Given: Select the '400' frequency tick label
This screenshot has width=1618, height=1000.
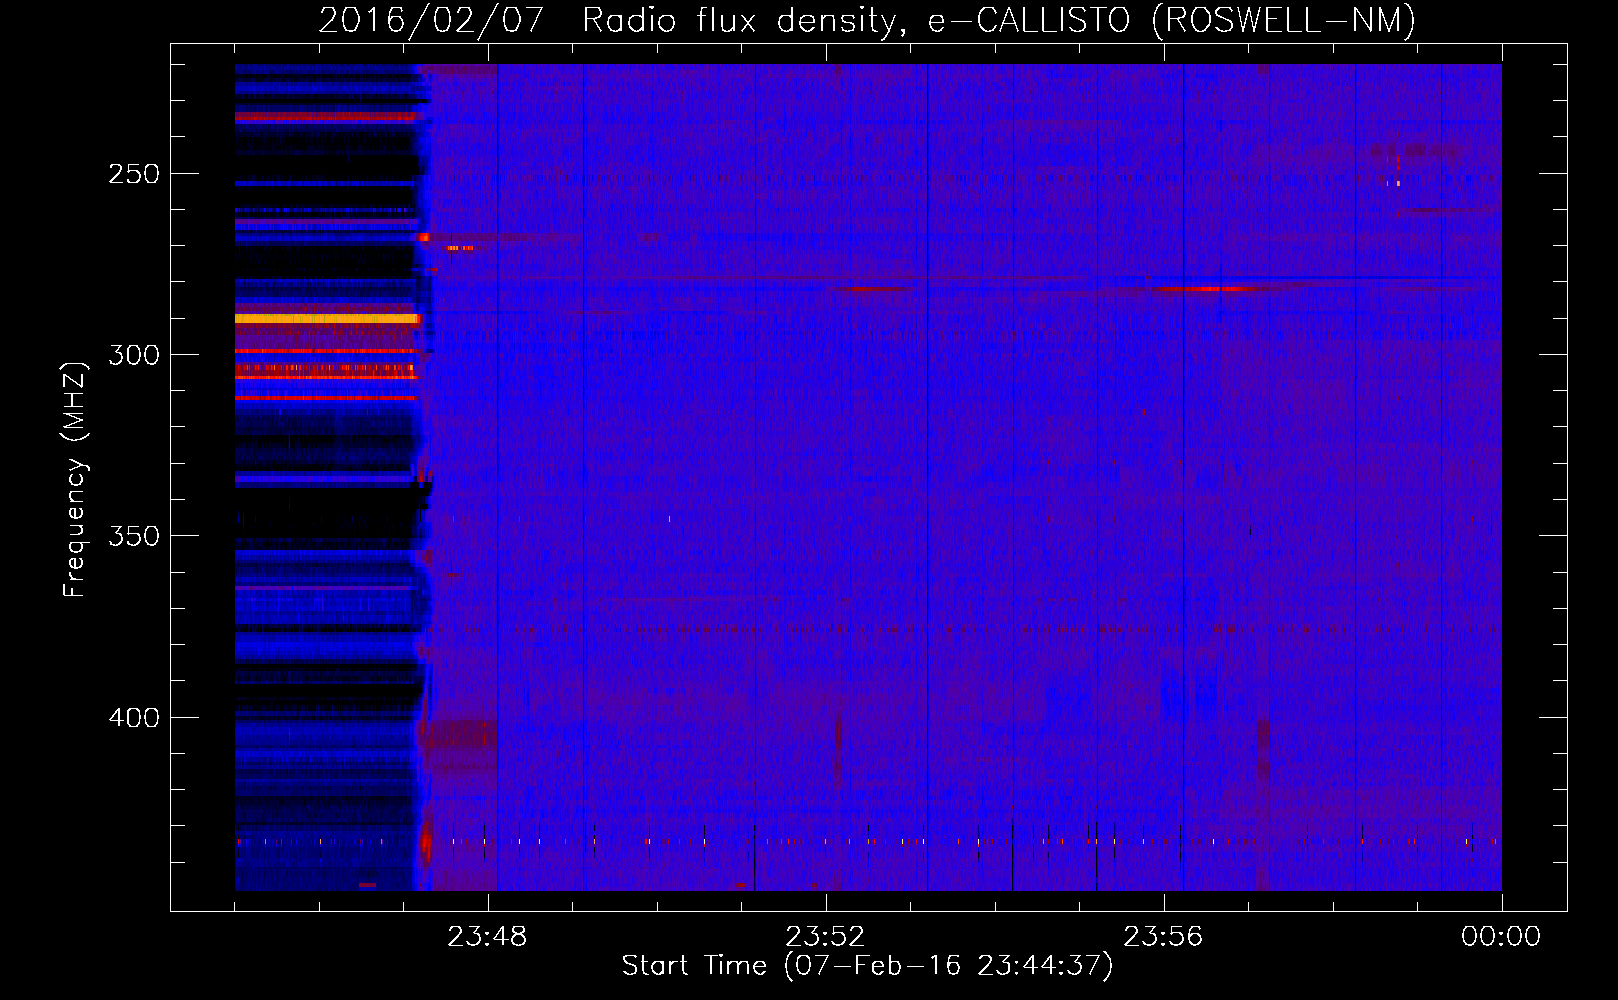Looking at the screenshot, I should click(x=134, y=718).
